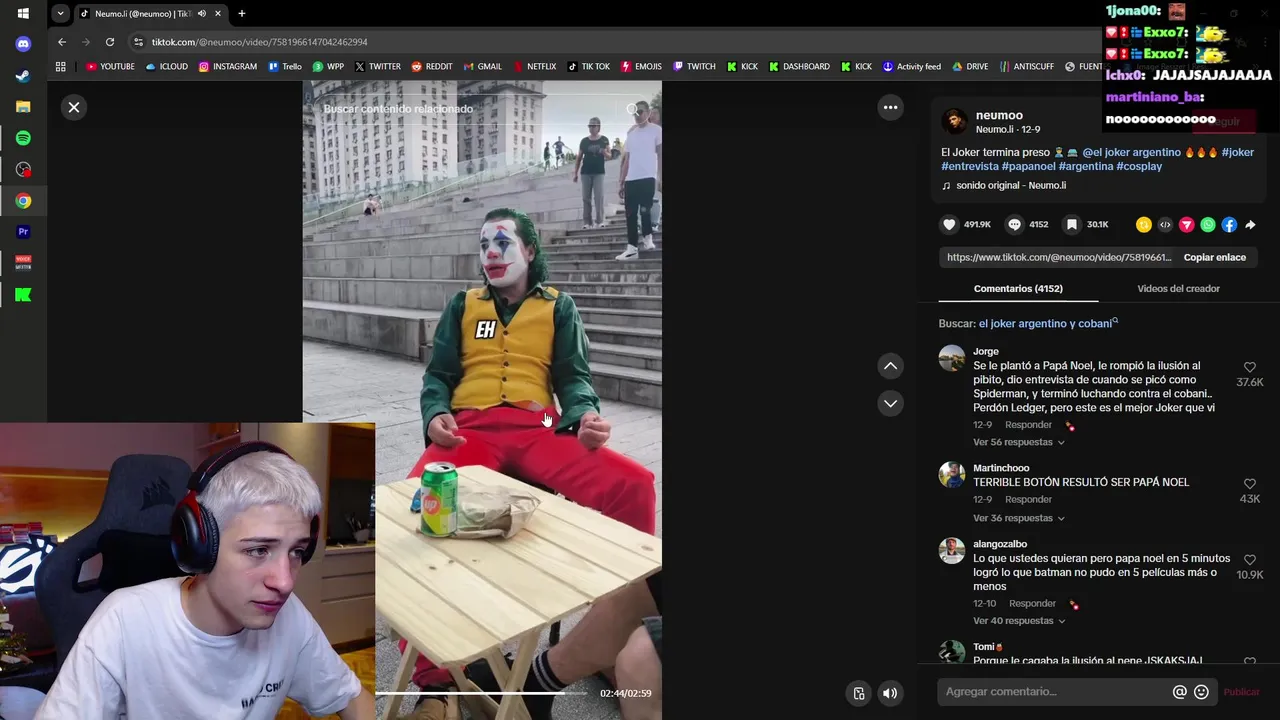Open the NETFLIX bookmark
Viewport: 1280px width, 720px height.
[534, 67]
